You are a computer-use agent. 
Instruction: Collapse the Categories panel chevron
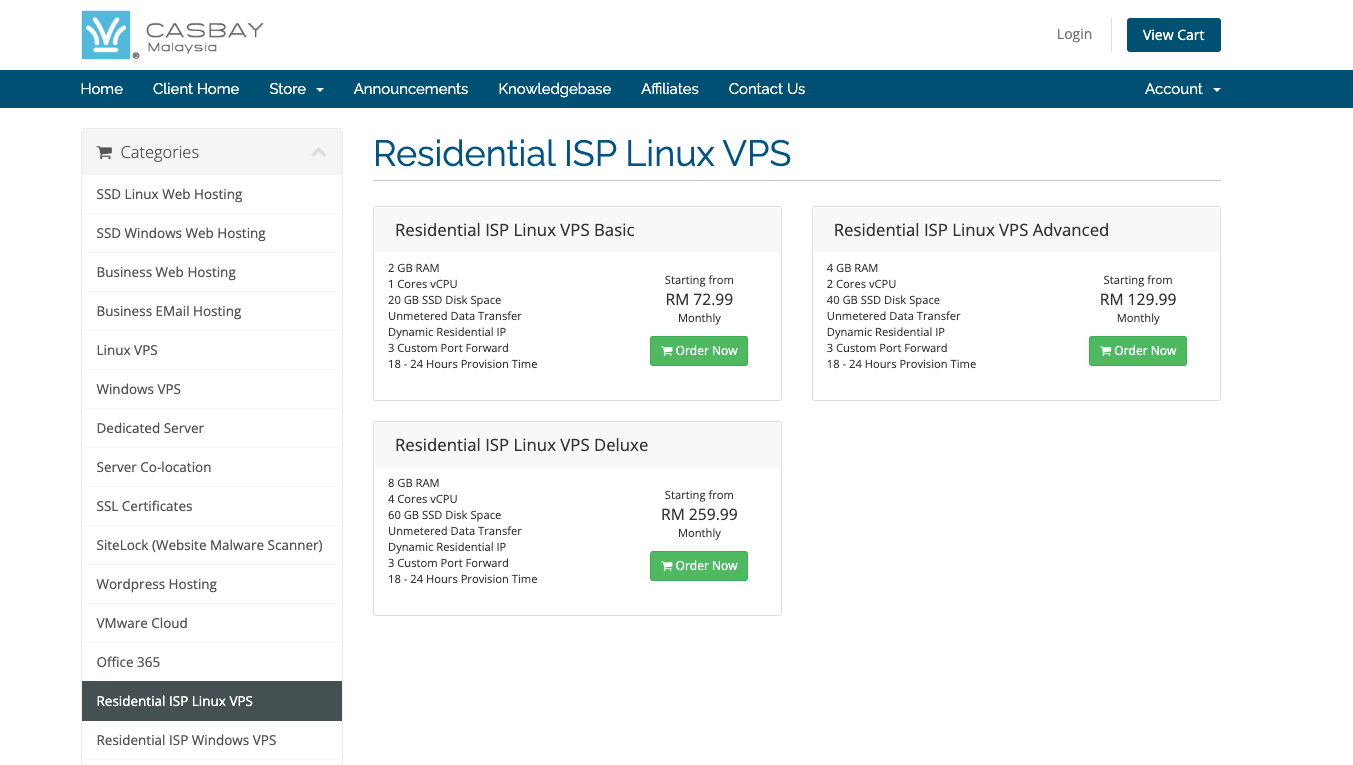319,152
